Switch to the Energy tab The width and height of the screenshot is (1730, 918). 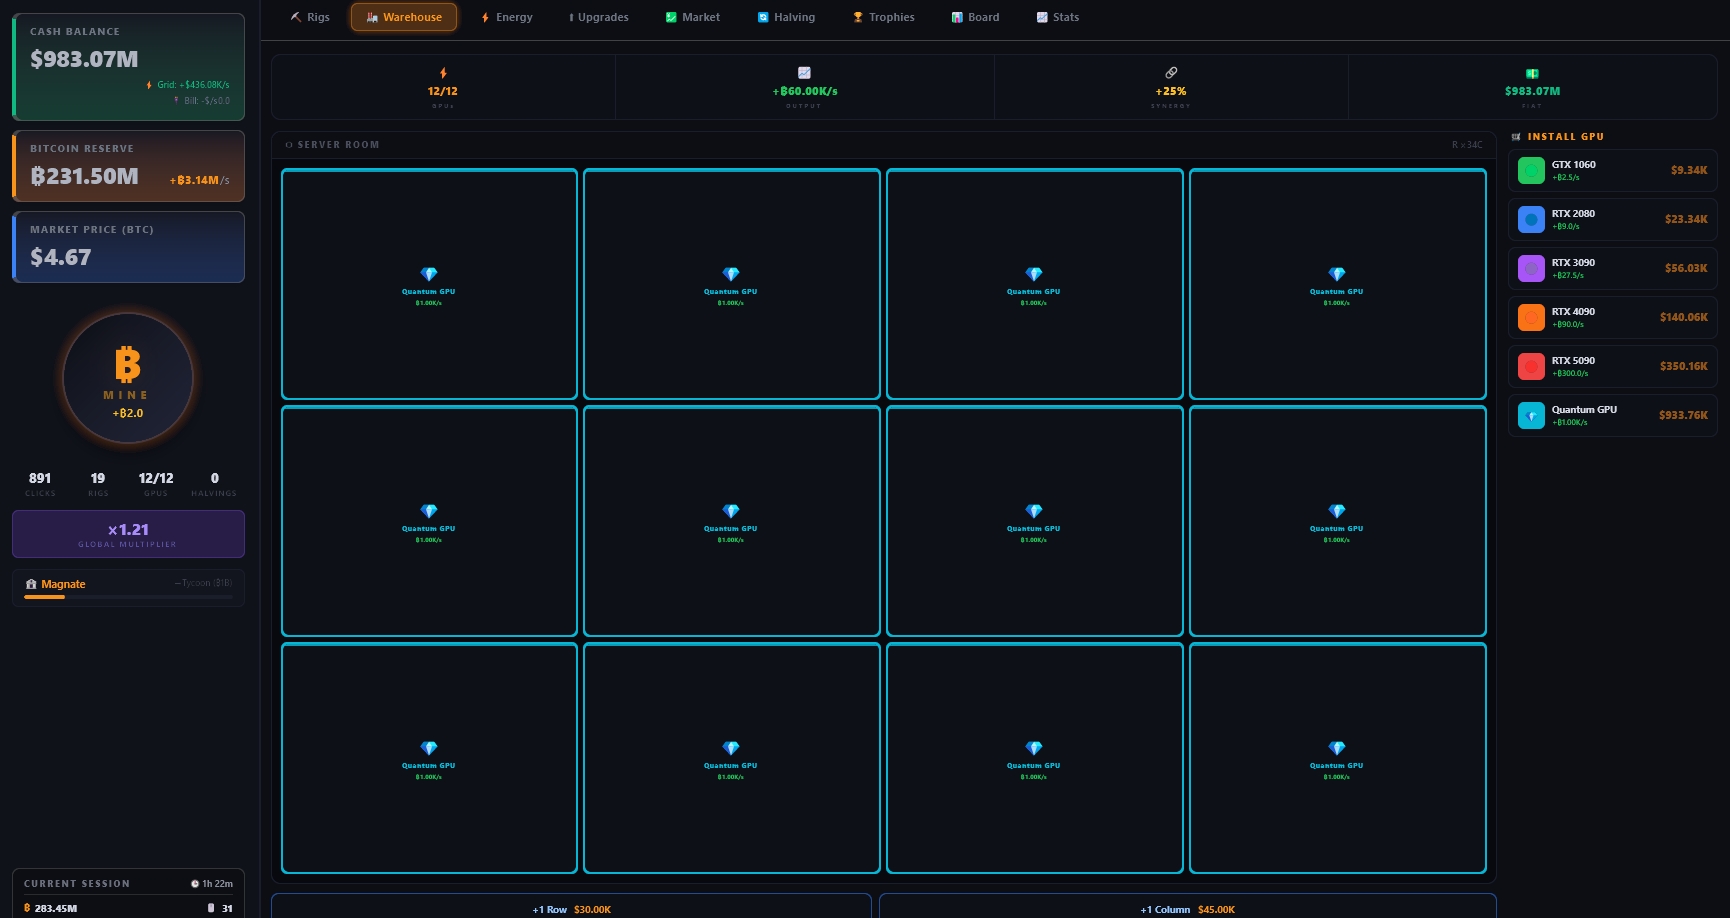click(506, 17)
